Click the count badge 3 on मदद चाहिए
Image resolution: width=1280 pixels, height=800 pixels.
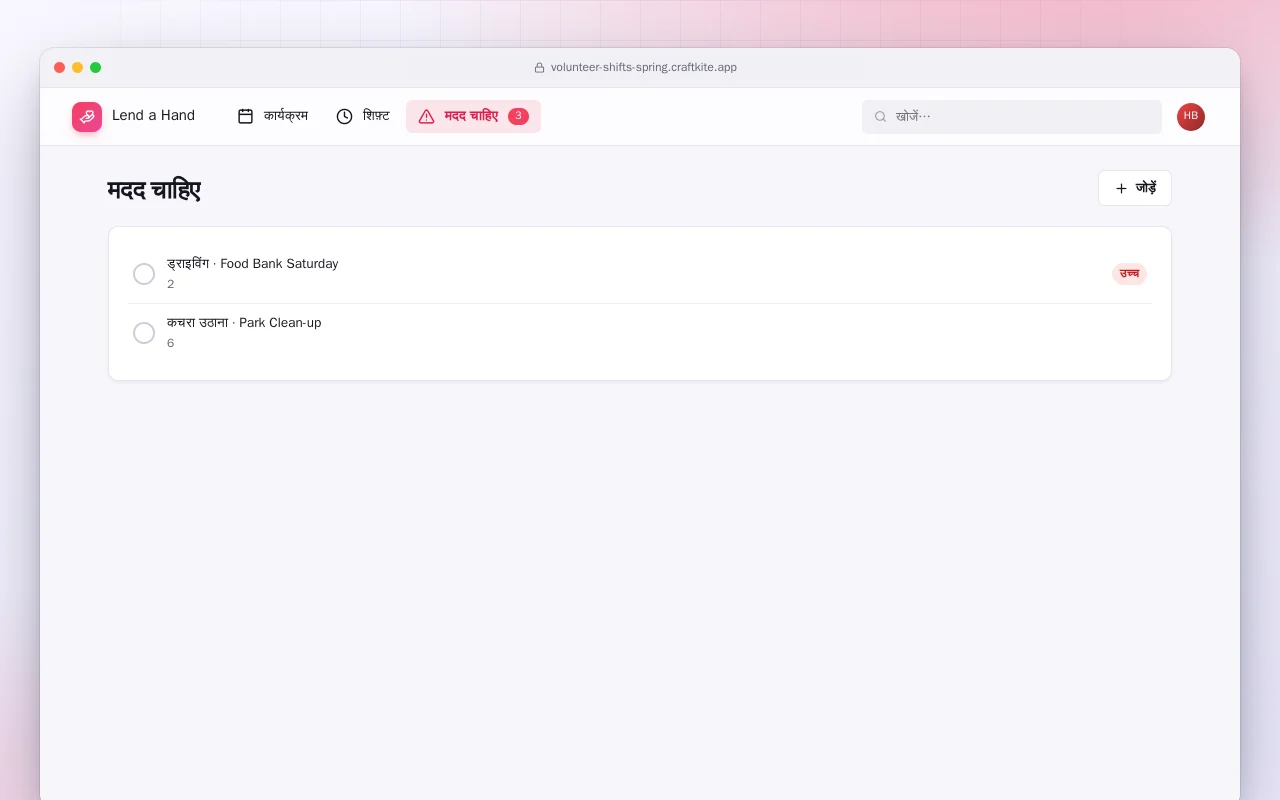pos(518,116)
